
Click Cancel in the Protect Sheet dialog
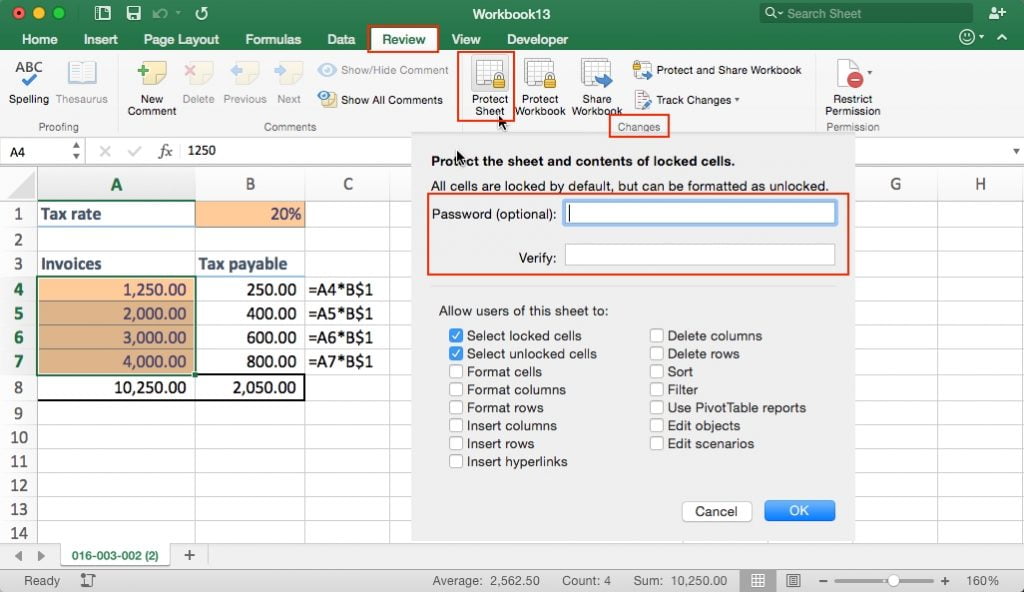[x=716, y=511]
